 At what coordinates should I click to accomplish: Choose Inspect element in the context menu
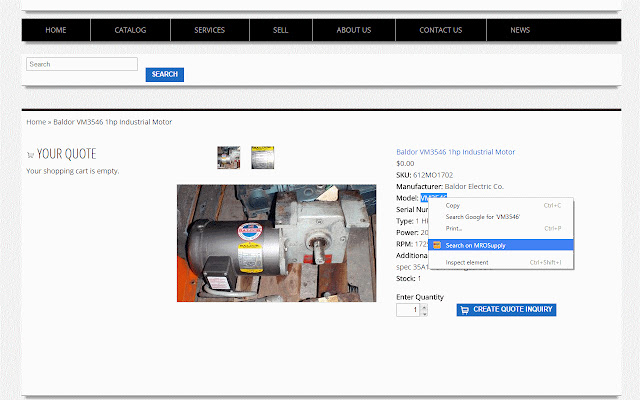[501, 262]
